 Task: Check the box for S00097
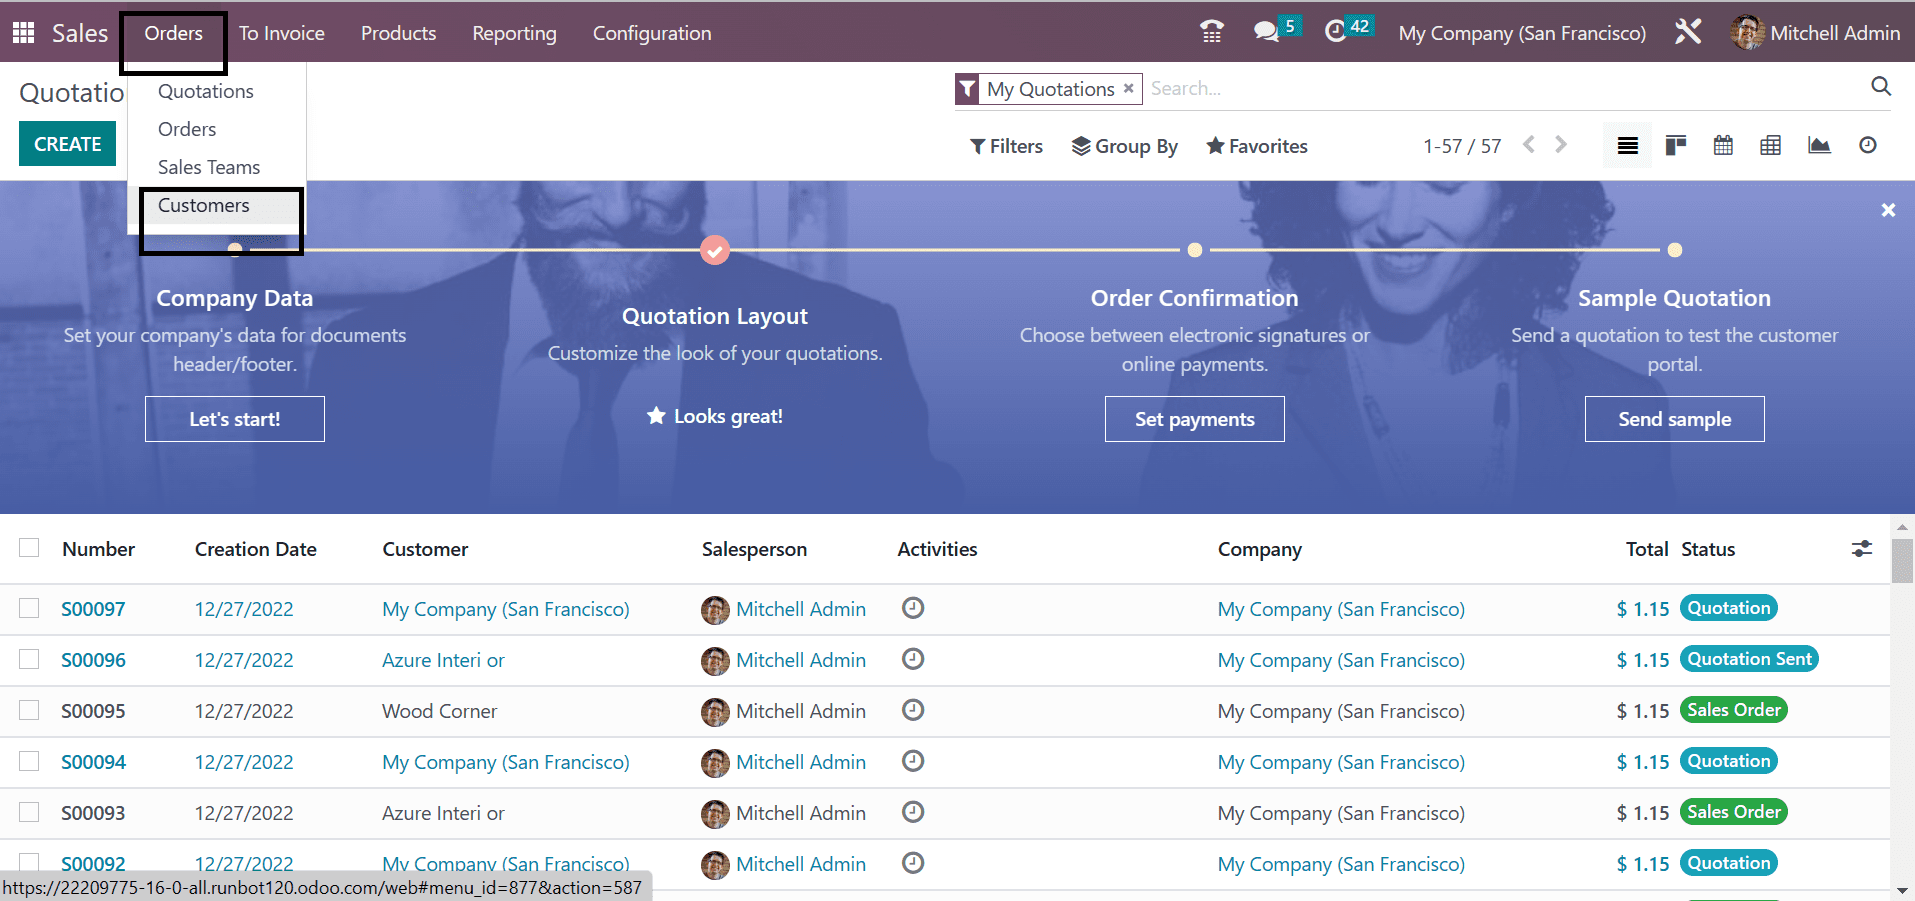[29, 608]
